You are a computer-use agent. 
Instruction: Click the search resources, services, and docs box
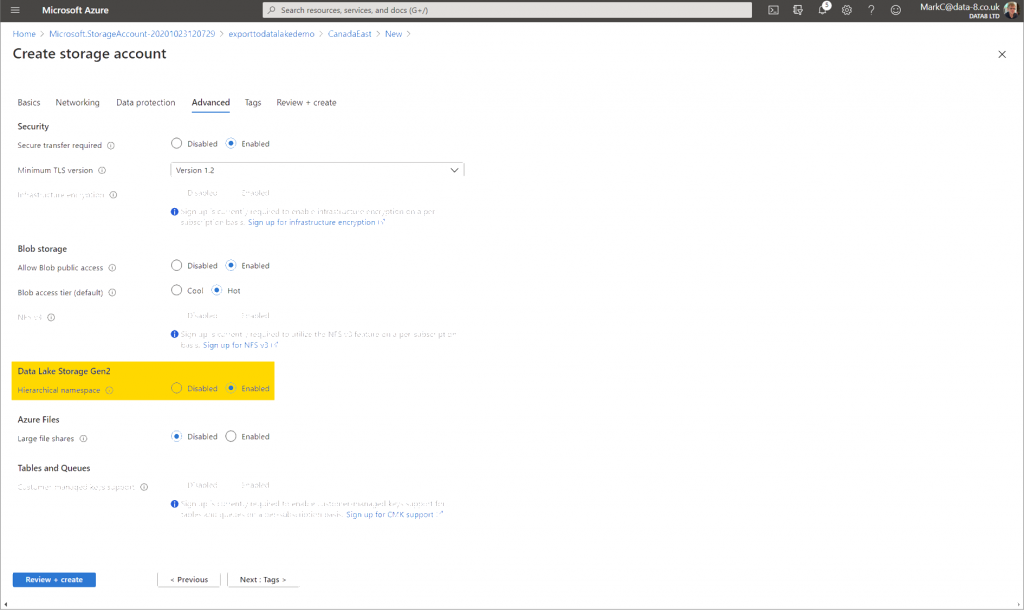(507, 10)
